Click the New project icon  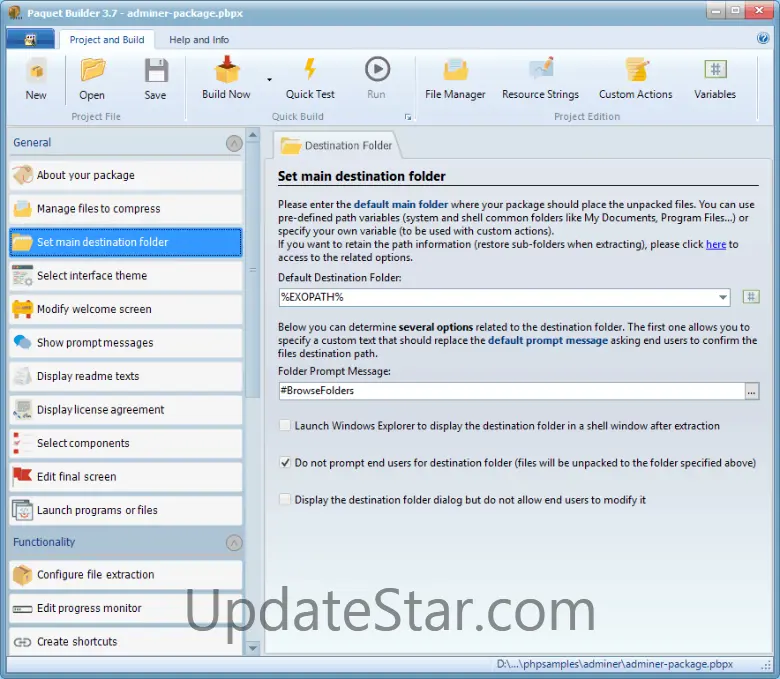tap(36, 80)
